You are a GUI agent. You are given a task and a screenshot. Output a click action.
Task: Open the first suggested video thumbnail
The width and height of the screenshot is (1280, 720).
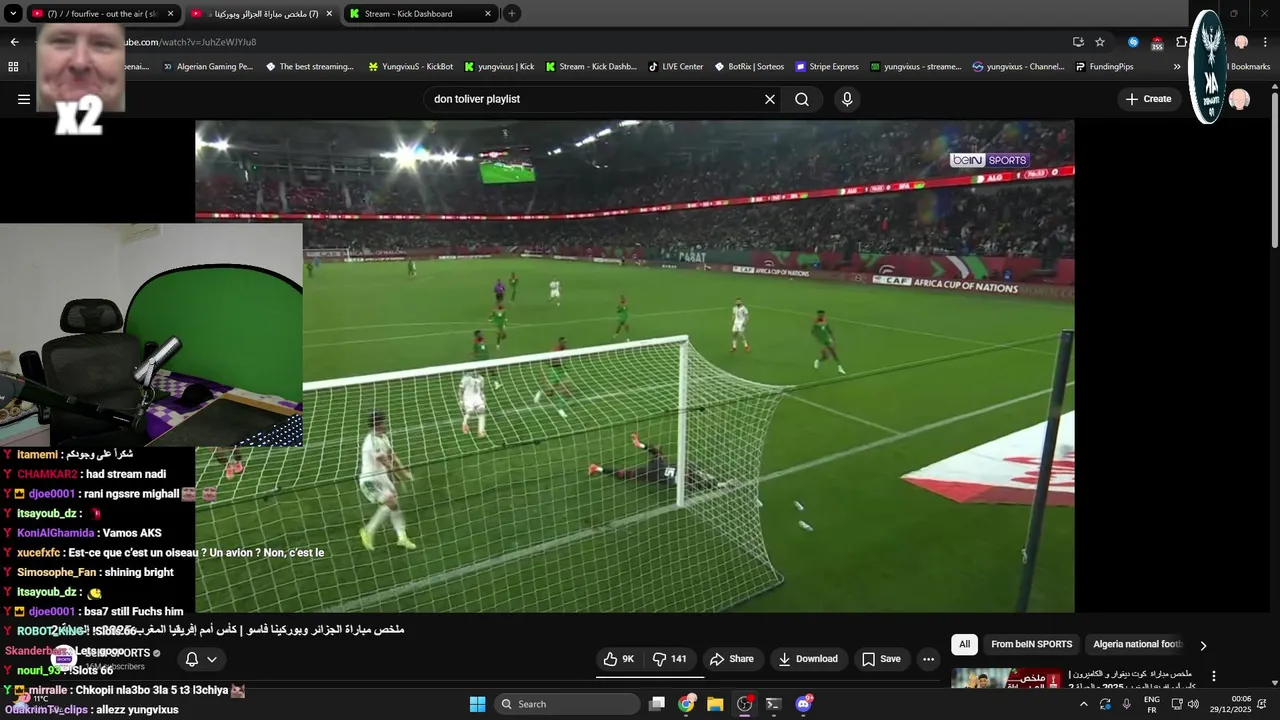(x=1006, y=678)
